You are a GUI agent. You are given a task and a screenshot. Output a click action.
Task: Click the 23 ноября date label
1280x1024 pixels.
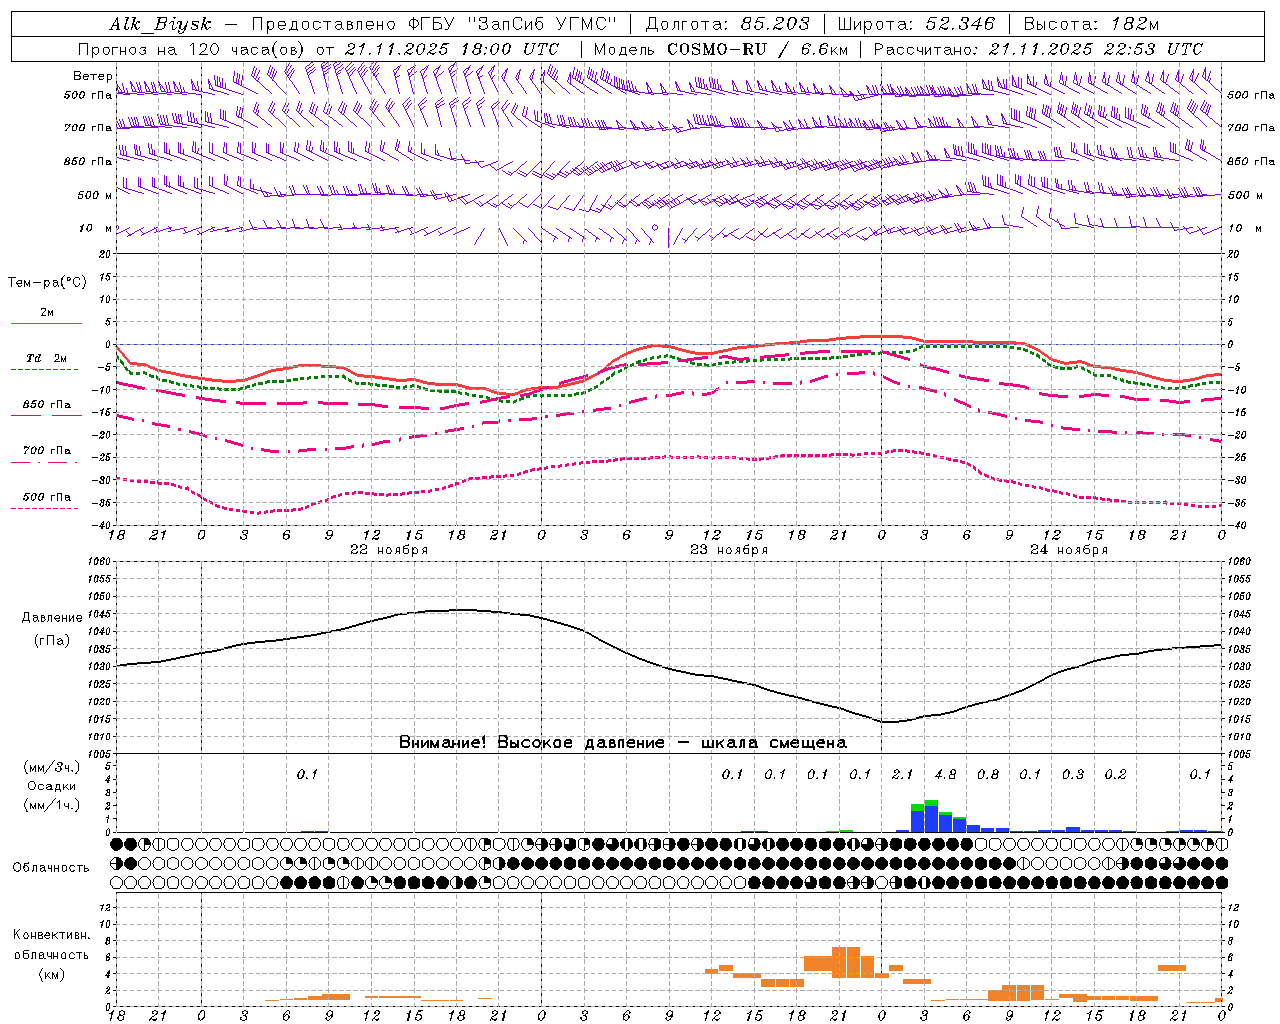pyautogui.click(x=729, y=550)
